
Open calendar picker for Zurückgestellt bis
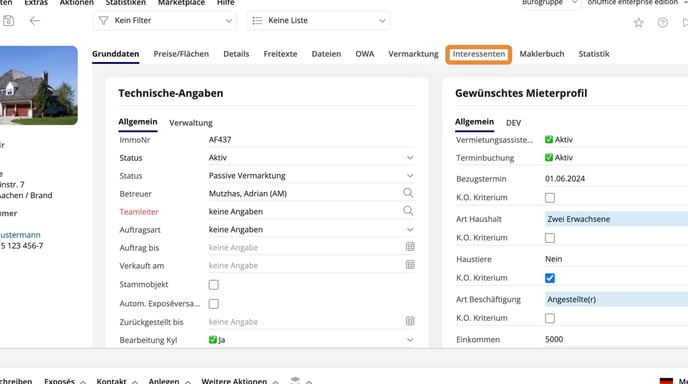410,321
